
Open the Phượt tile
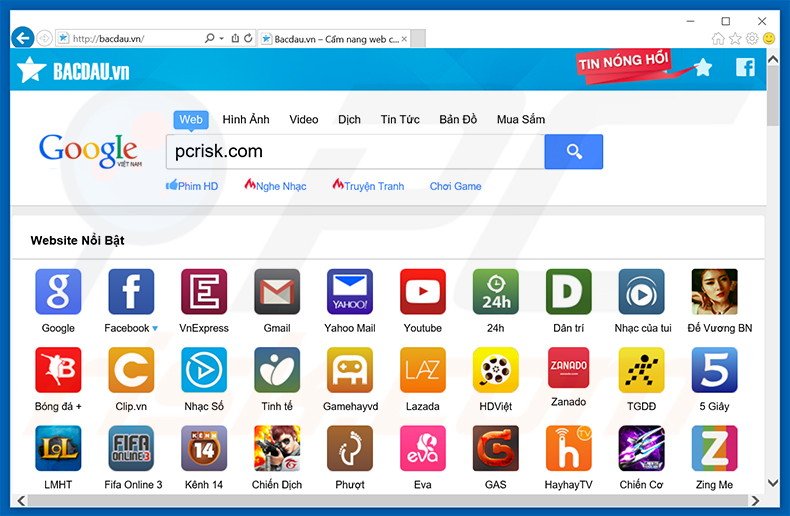(x=350, y=448)
